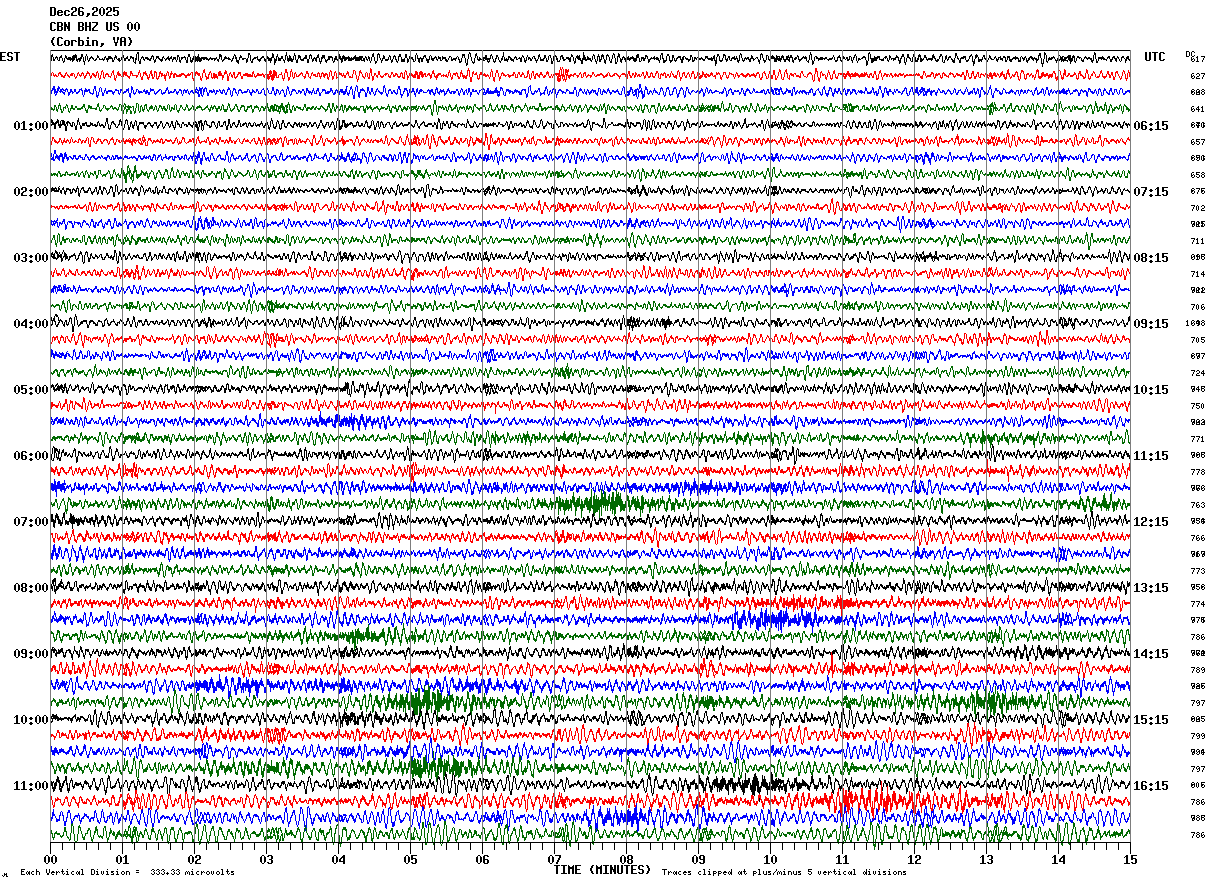
Task: Click the DC offset value 657
Action: point(1197,142)
